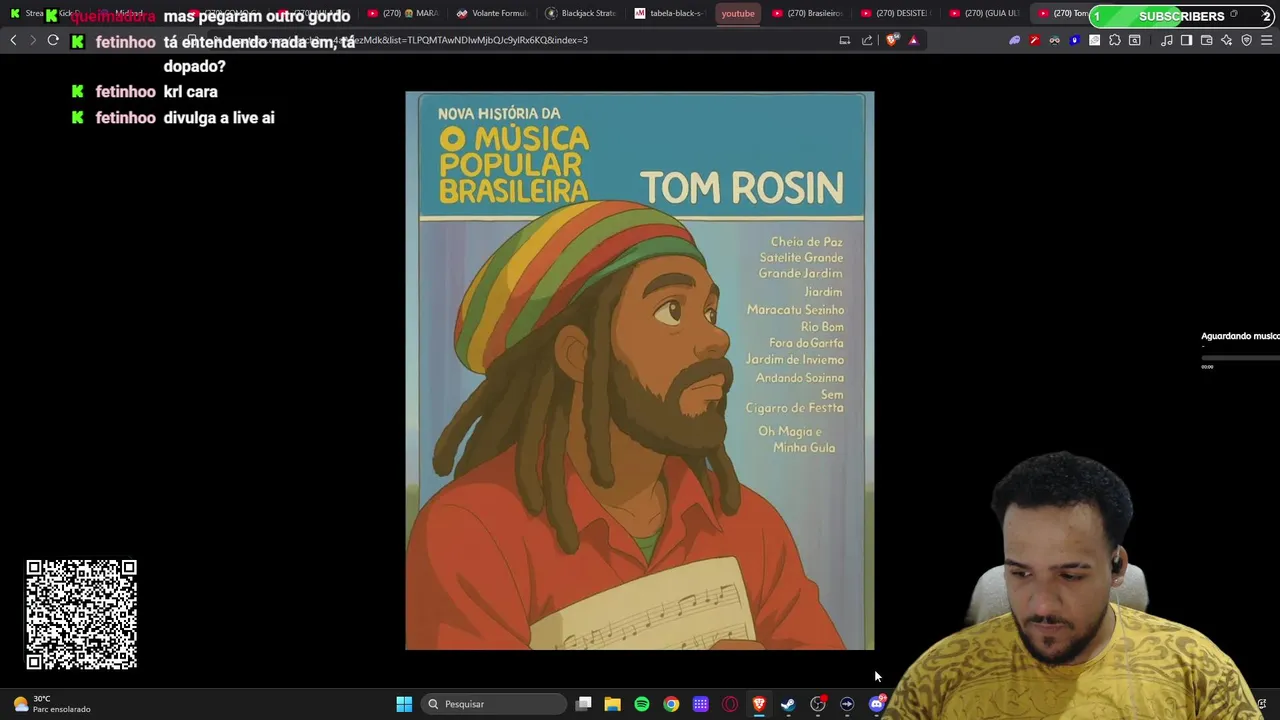Open Opera browser from taskbar
Image resolution: width=1280 pixels, height=720 pixels.
pyautogui.click(x=730, y=704)
